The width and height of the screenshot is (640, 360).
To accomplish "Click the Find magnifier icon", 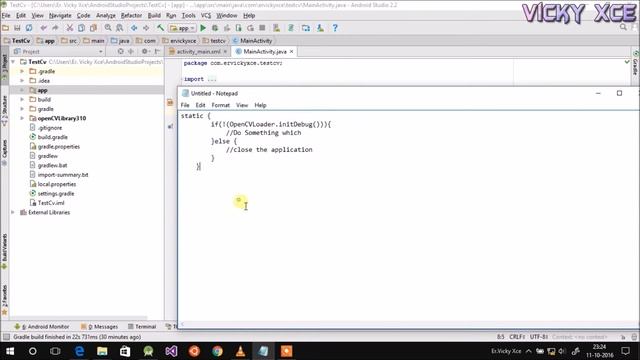I will coord(108,28).
